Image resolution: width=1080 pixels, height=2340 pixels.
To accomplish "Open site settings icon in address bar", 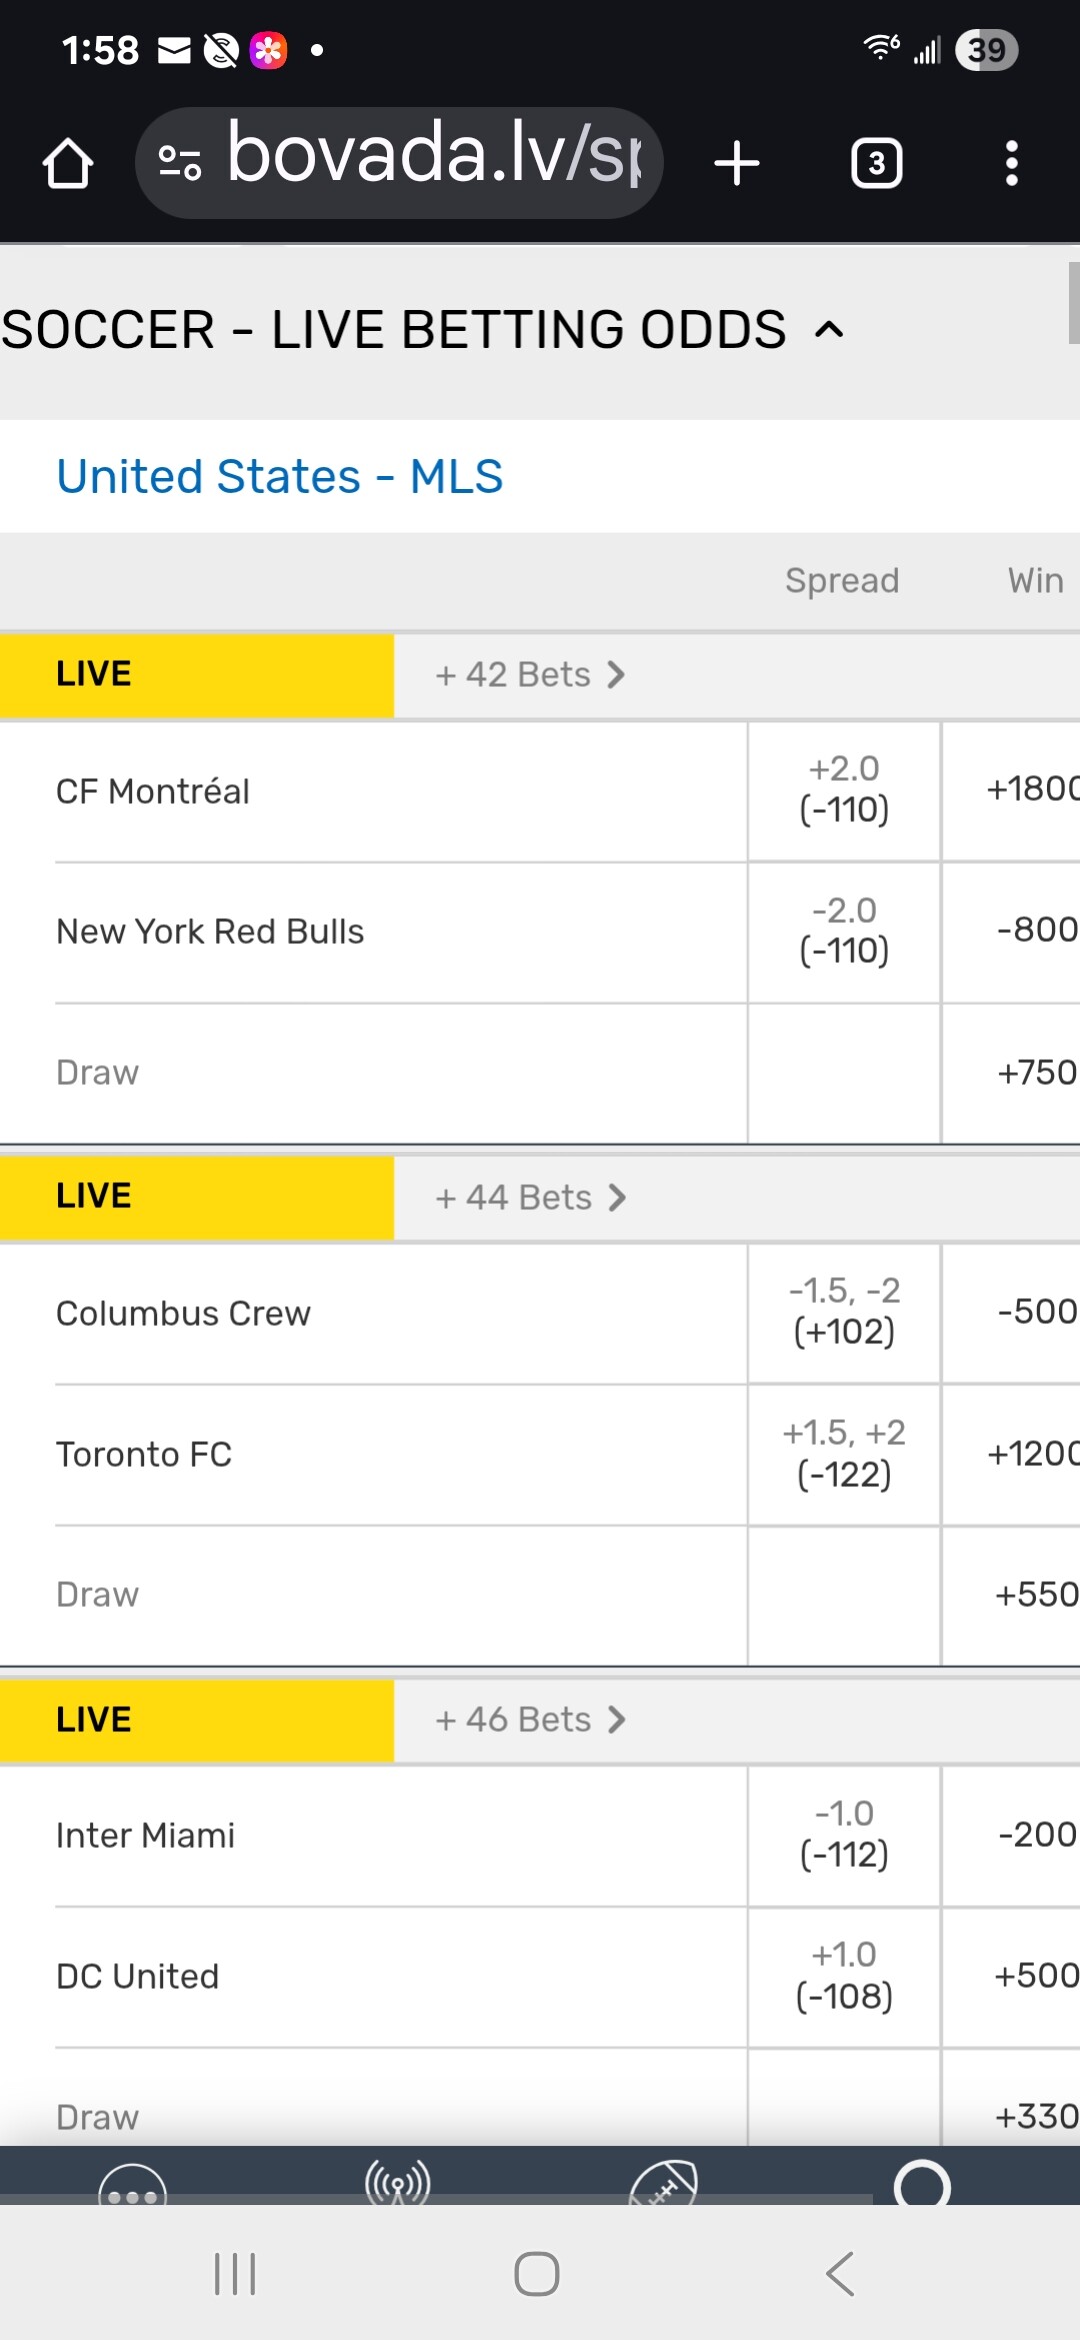I will tap(180, 163).
